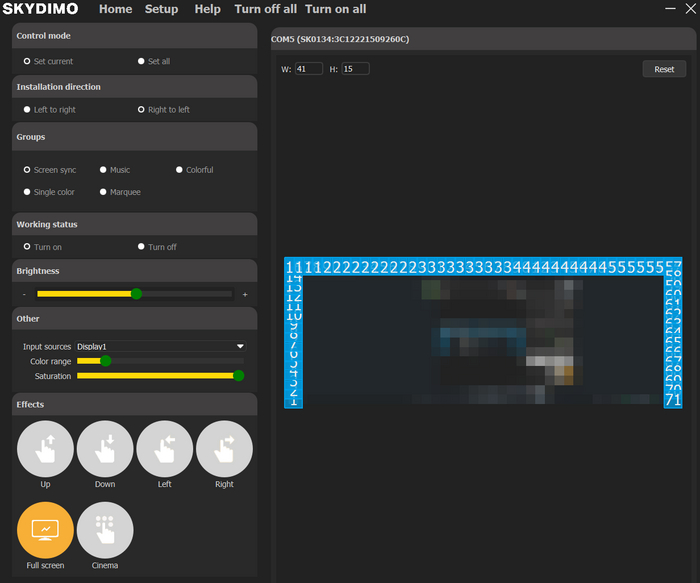Viewport: 700px width, 583px height.
Task: Choose the Right swipe effect
Action: click(224, 449)
